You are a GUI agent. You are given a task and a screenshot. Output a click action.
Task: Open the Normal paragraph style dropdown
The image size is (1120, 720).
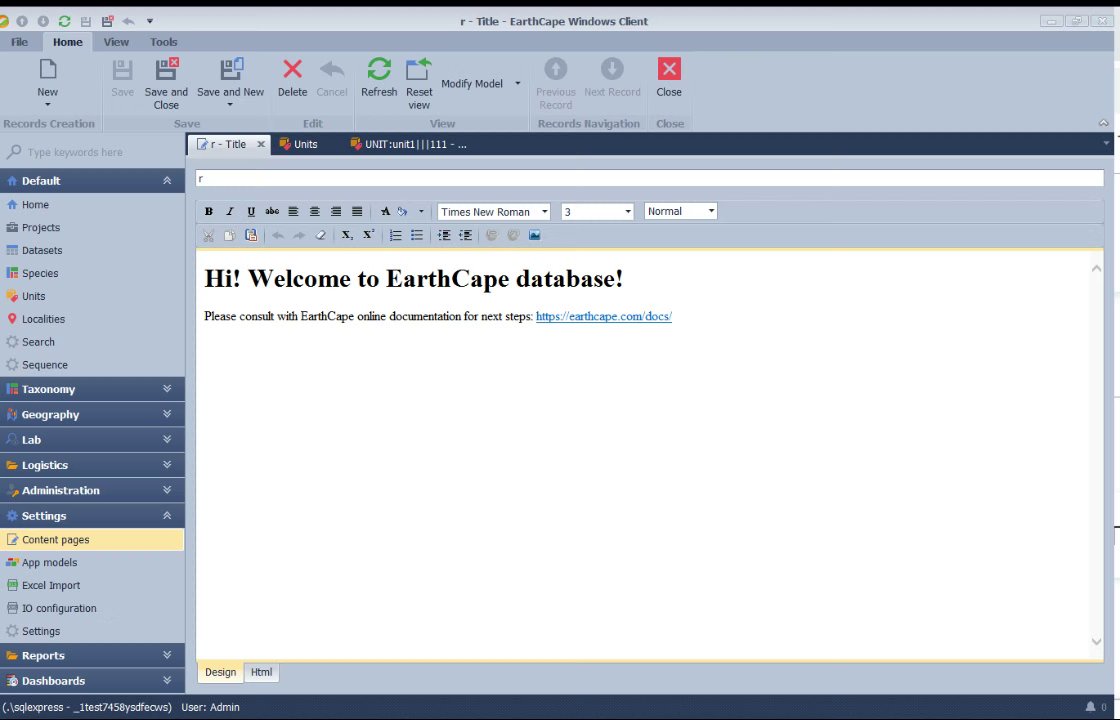coord(711,211)
